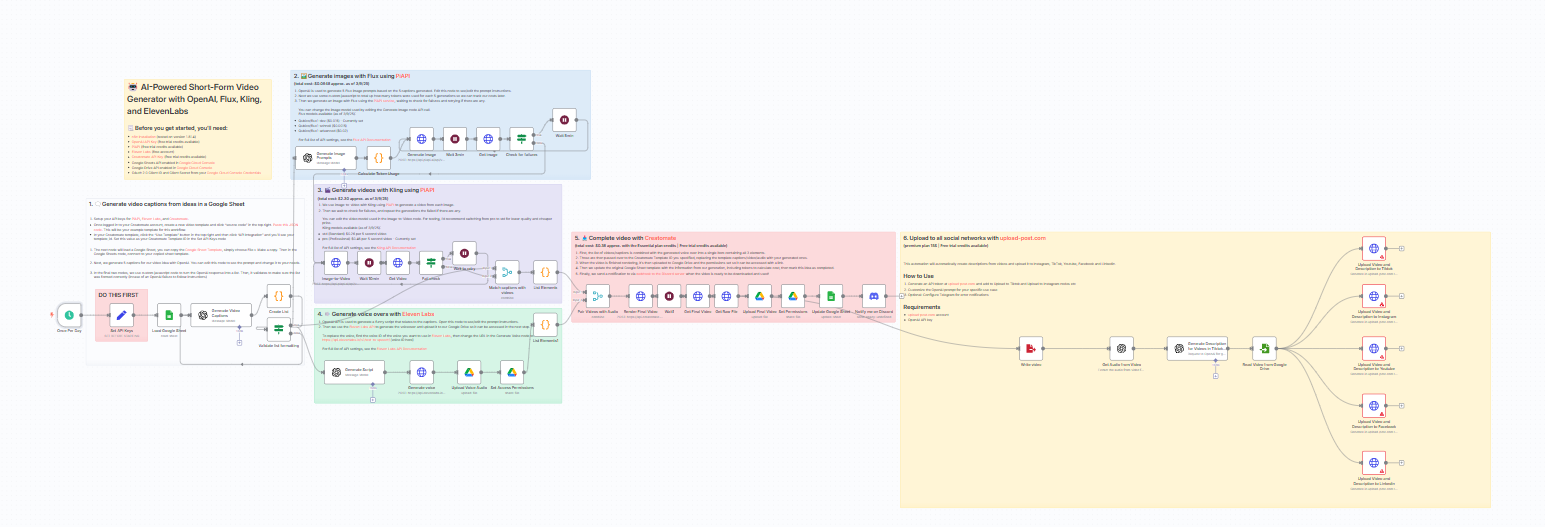This screenshot has width=1545, height=527.
Task: Select the Match captions with videos merge node
Action: [x=506, y=272]
